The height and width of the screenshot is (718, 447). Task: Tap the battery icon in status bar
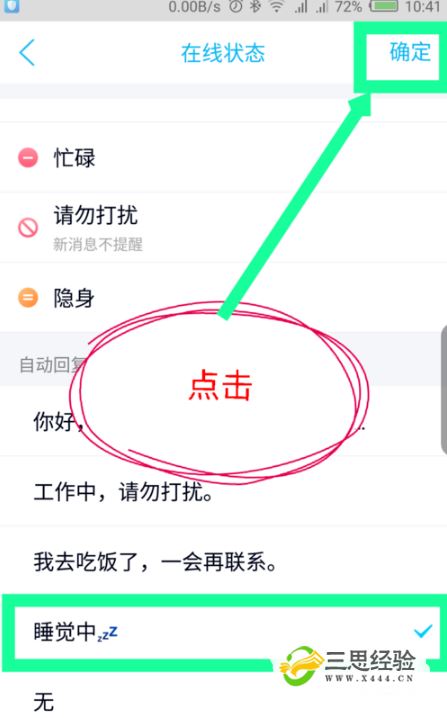[384, 6]
